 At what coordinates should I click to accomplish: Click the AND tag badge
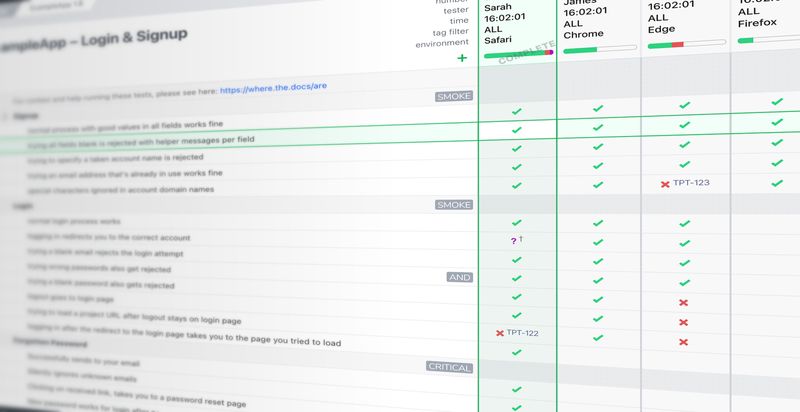460,277
